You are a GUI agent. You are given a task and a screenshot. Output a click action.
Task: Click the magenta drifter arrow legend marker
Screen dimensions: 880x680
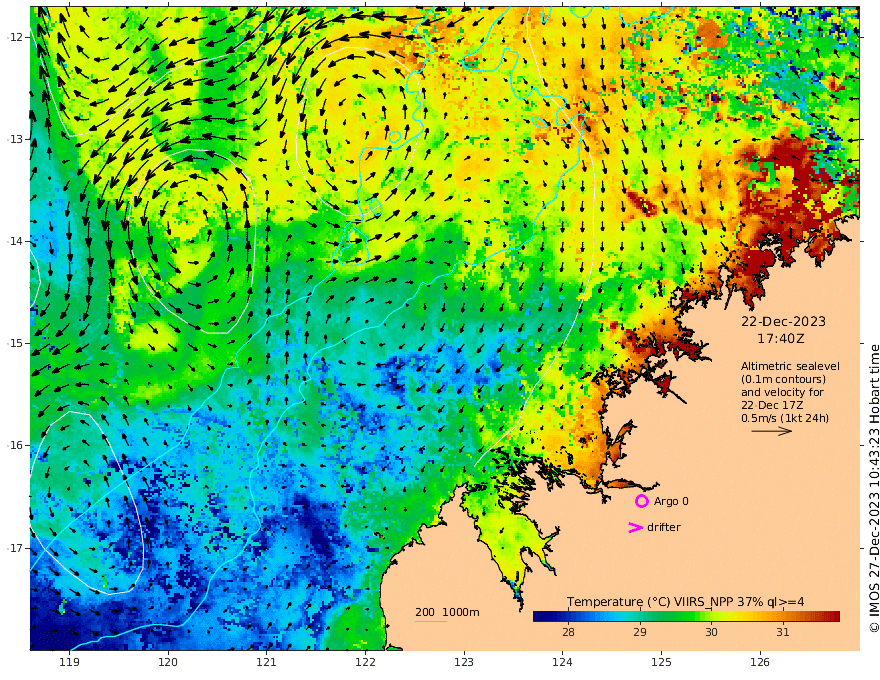click(x=635, y=527)
